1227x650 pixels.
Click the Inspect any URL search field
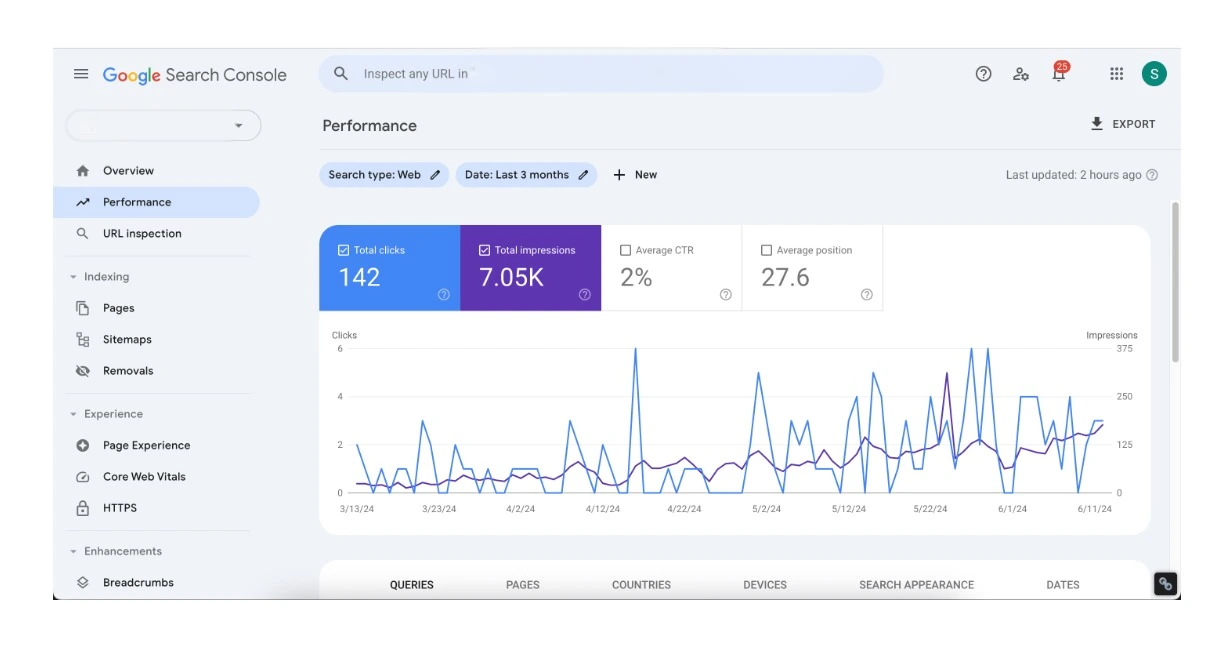[x=600, y=74]
